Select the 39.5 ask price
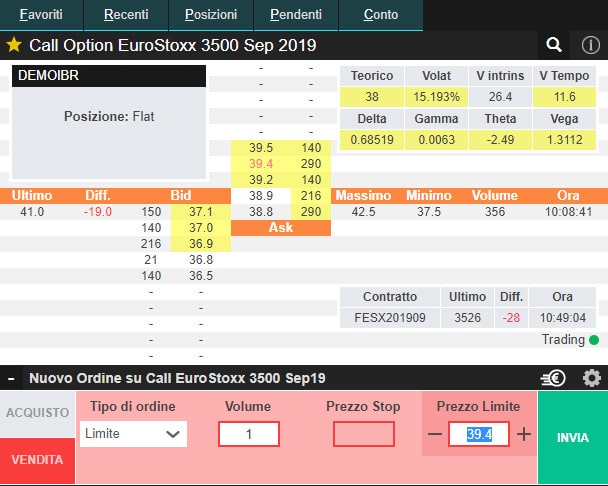This screenshot has width=608, height=486. click(261, 148)
